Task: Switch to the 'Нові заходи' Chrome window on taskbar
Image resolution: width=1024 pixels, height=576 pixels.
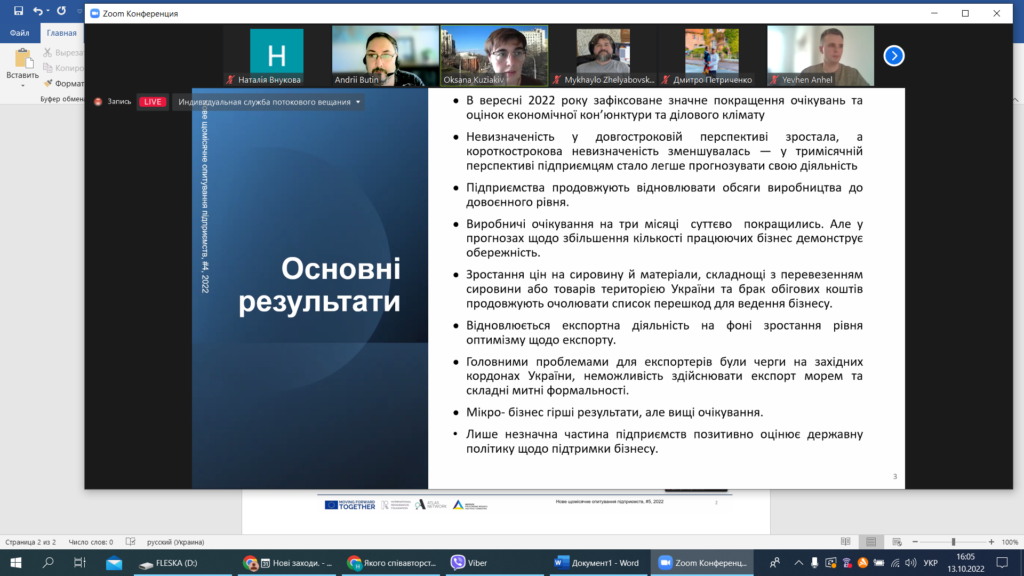Action: pos(288,562)
